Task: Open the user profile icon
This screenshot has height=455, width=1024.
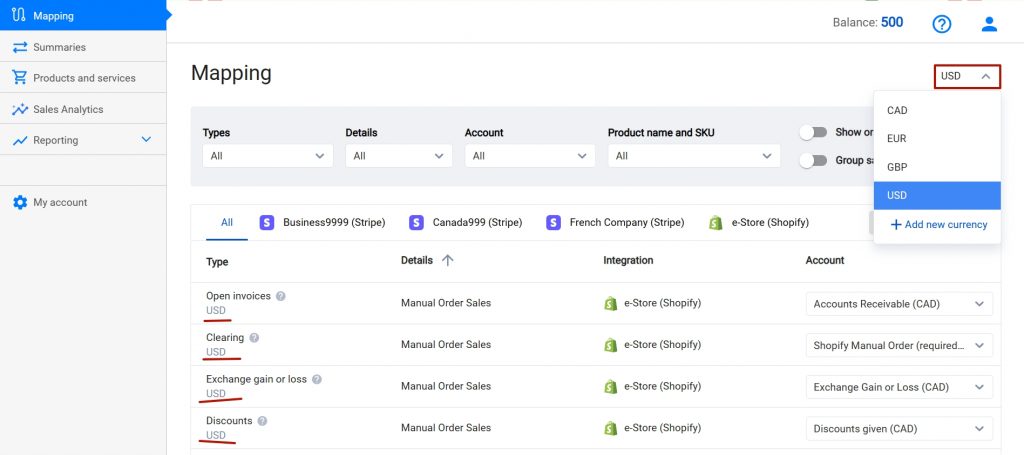Action: (989, 24)
